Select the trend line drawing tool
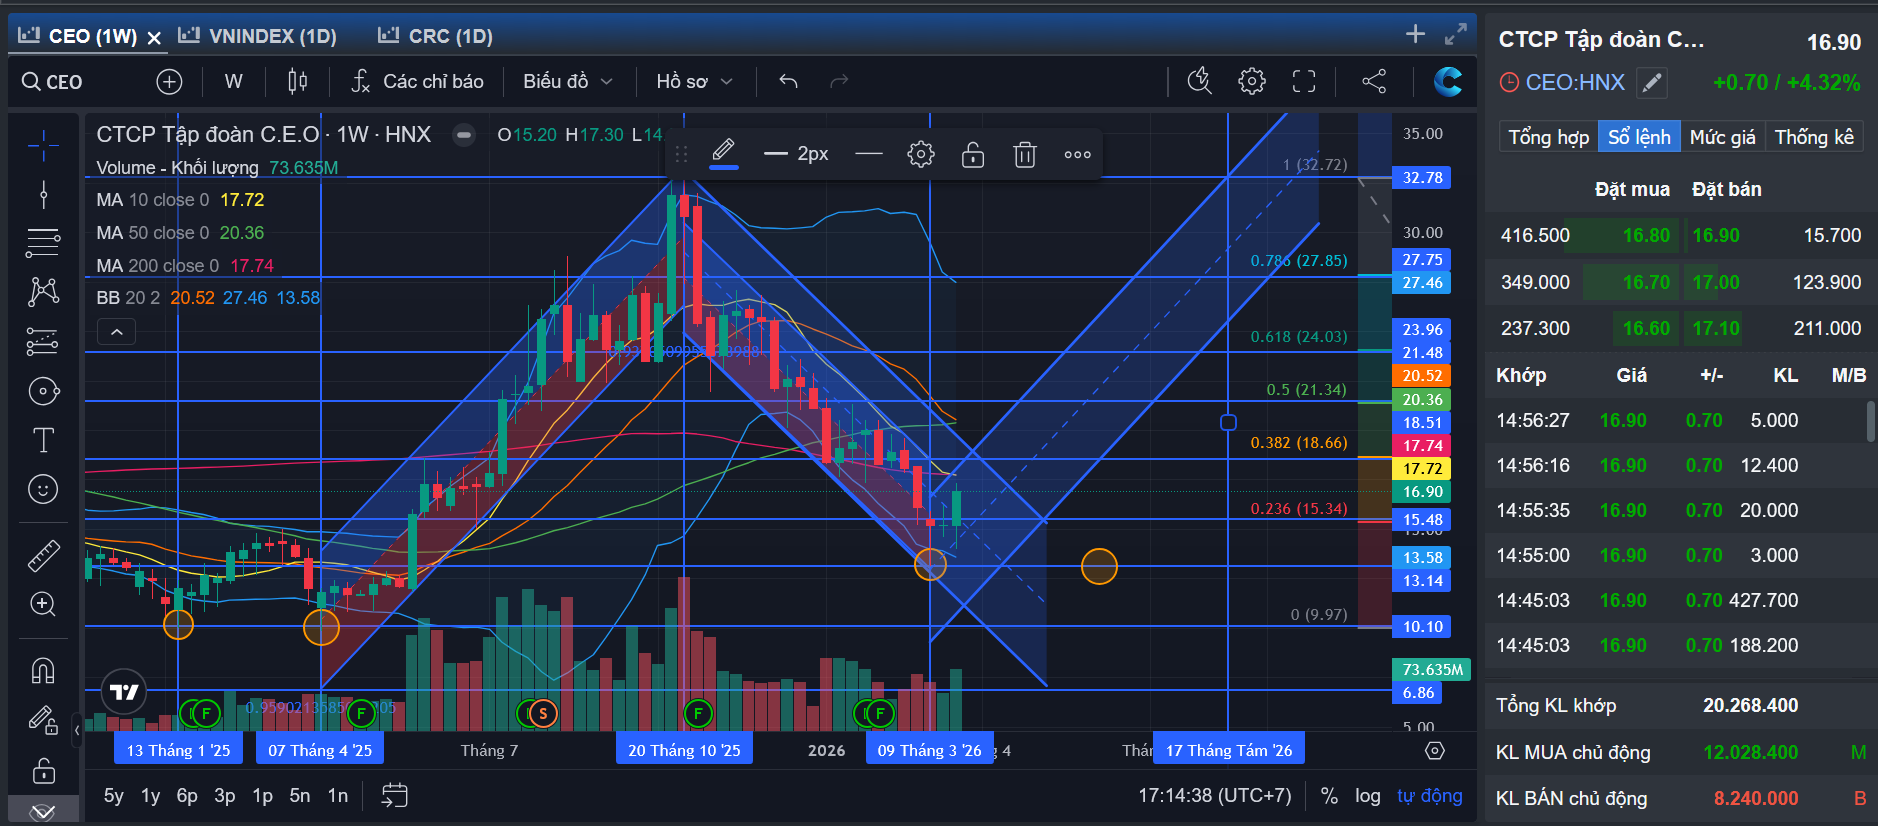Viewport: 1878px width, 826px height. (43, 194)
